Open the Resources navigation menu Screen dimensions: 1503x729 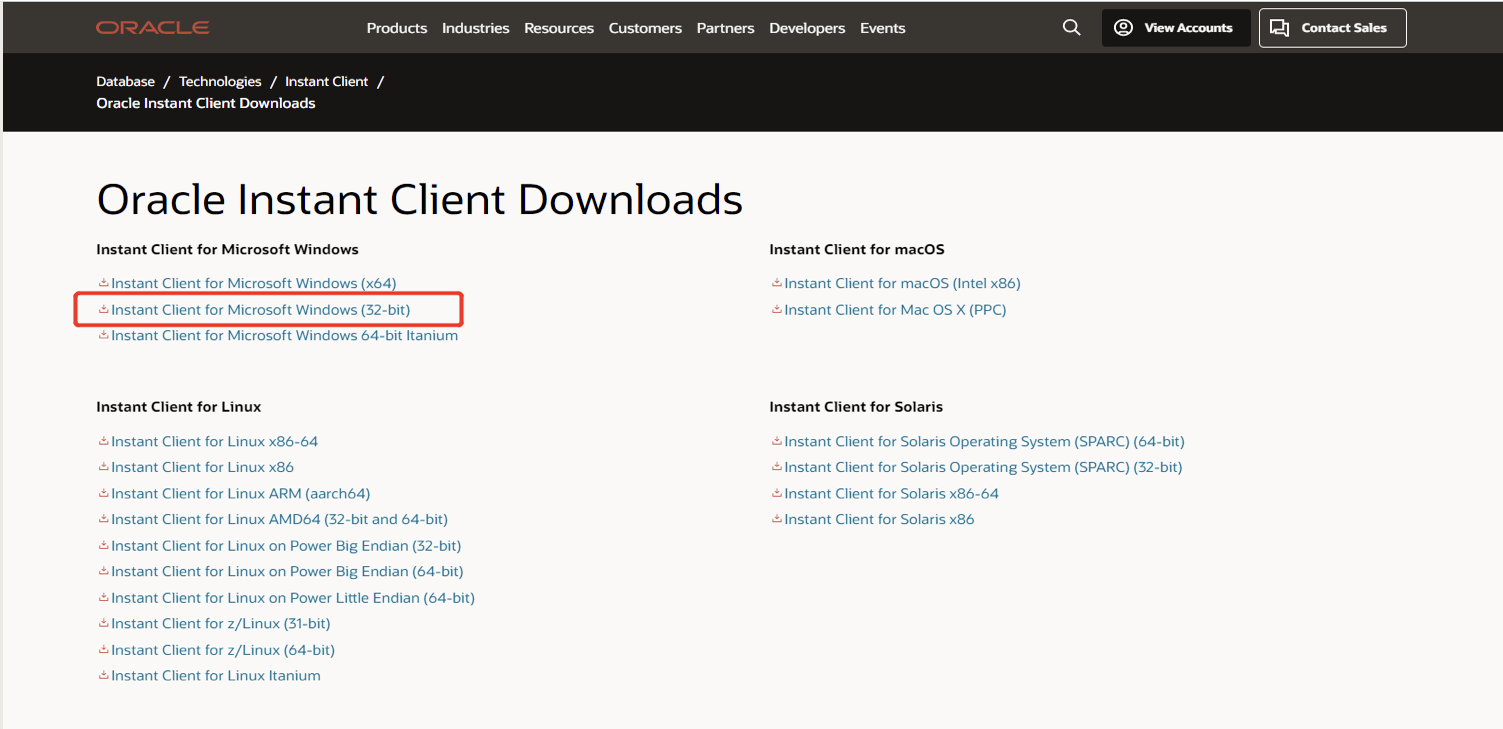[558, 28]
